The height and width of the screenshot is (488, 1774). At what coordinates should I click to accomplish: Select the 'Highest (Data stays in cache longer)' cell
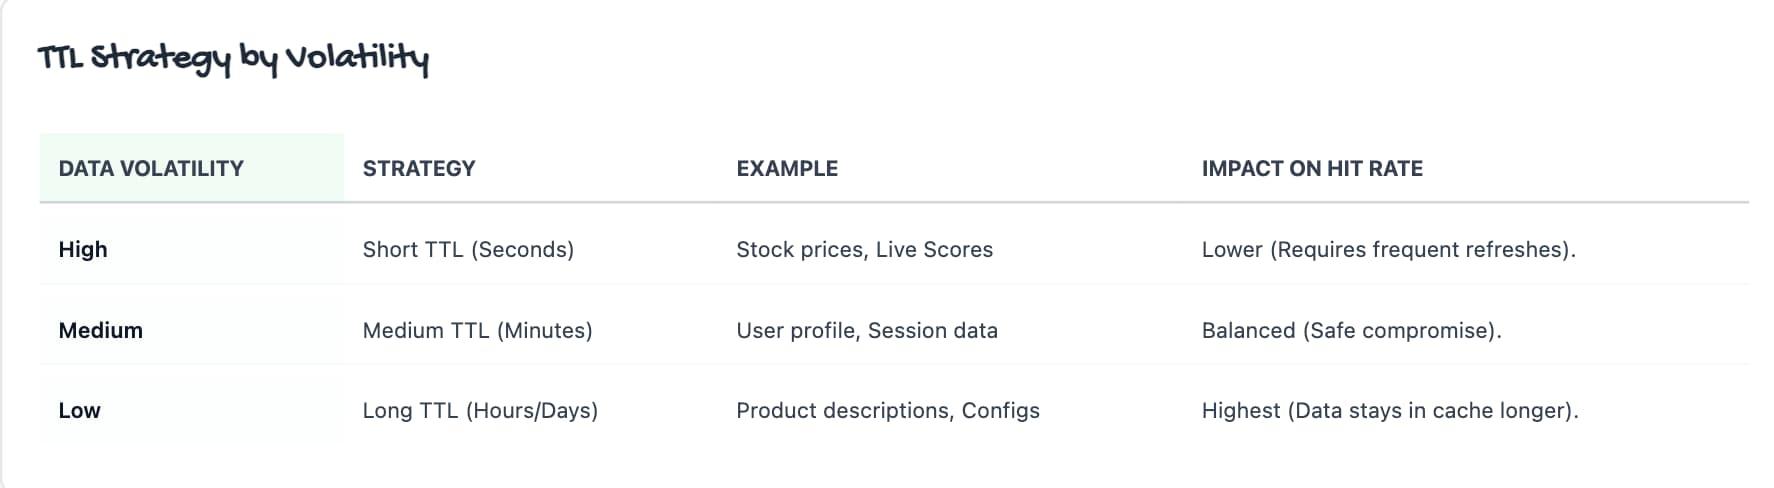click(1390, 411)
